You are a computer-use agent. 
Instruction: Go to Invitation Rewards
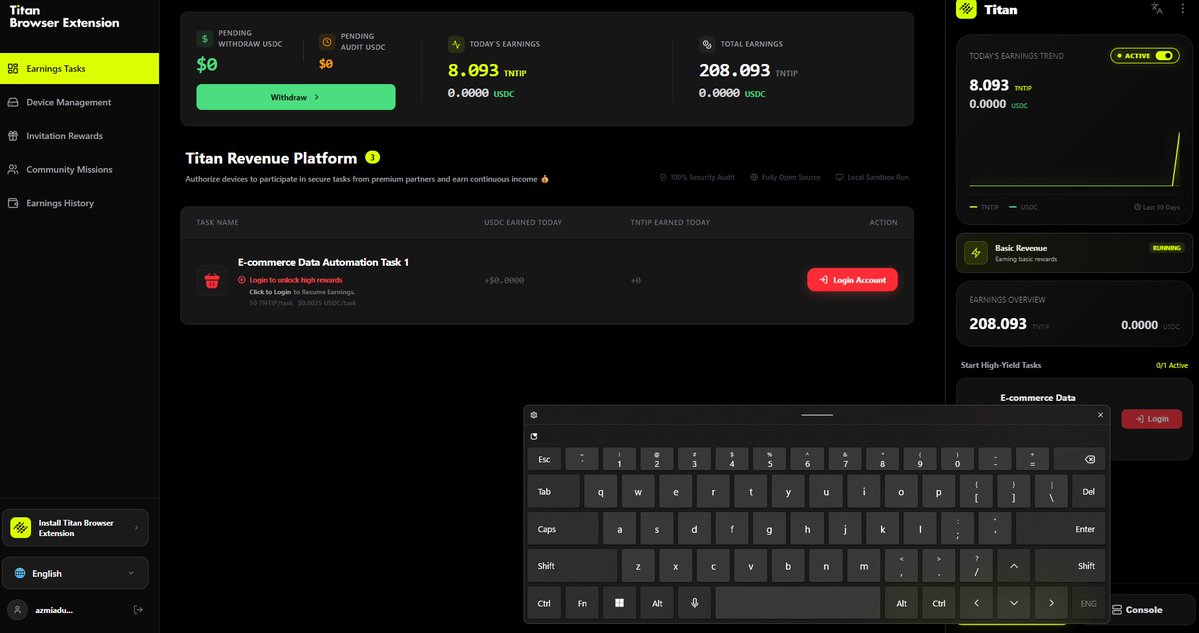[80, 135]
